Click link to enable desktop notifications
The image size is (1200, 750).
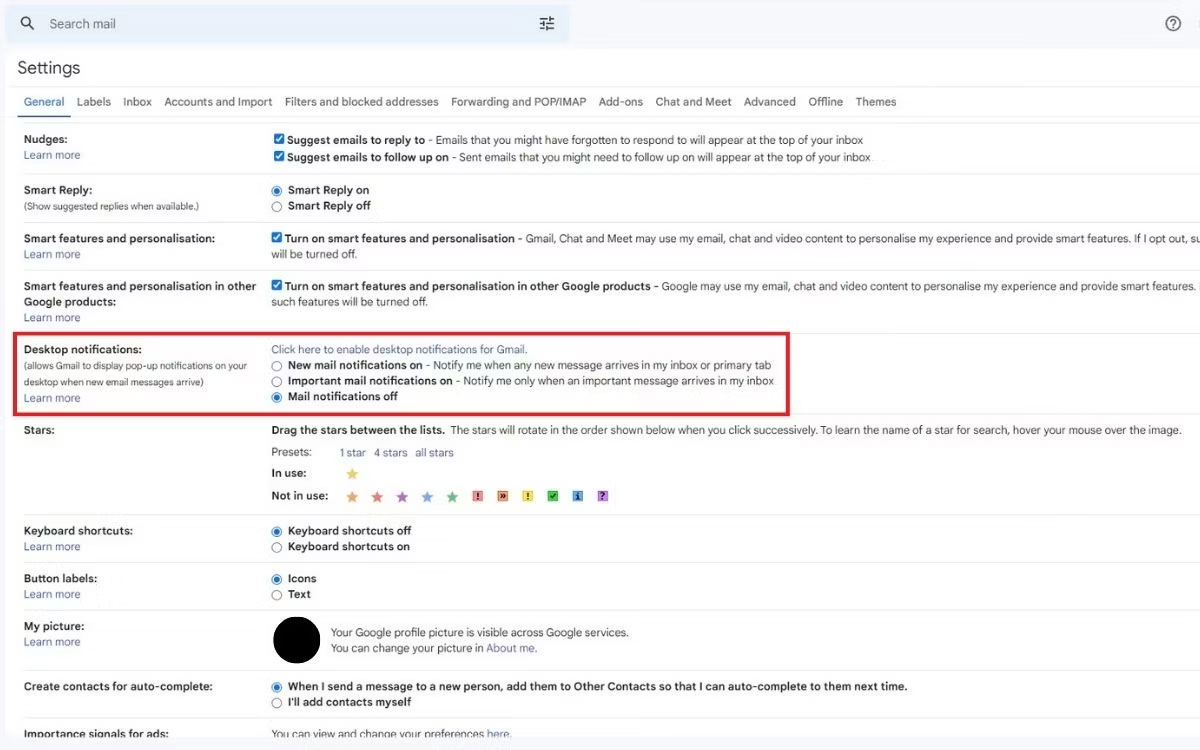coord(399,350)
